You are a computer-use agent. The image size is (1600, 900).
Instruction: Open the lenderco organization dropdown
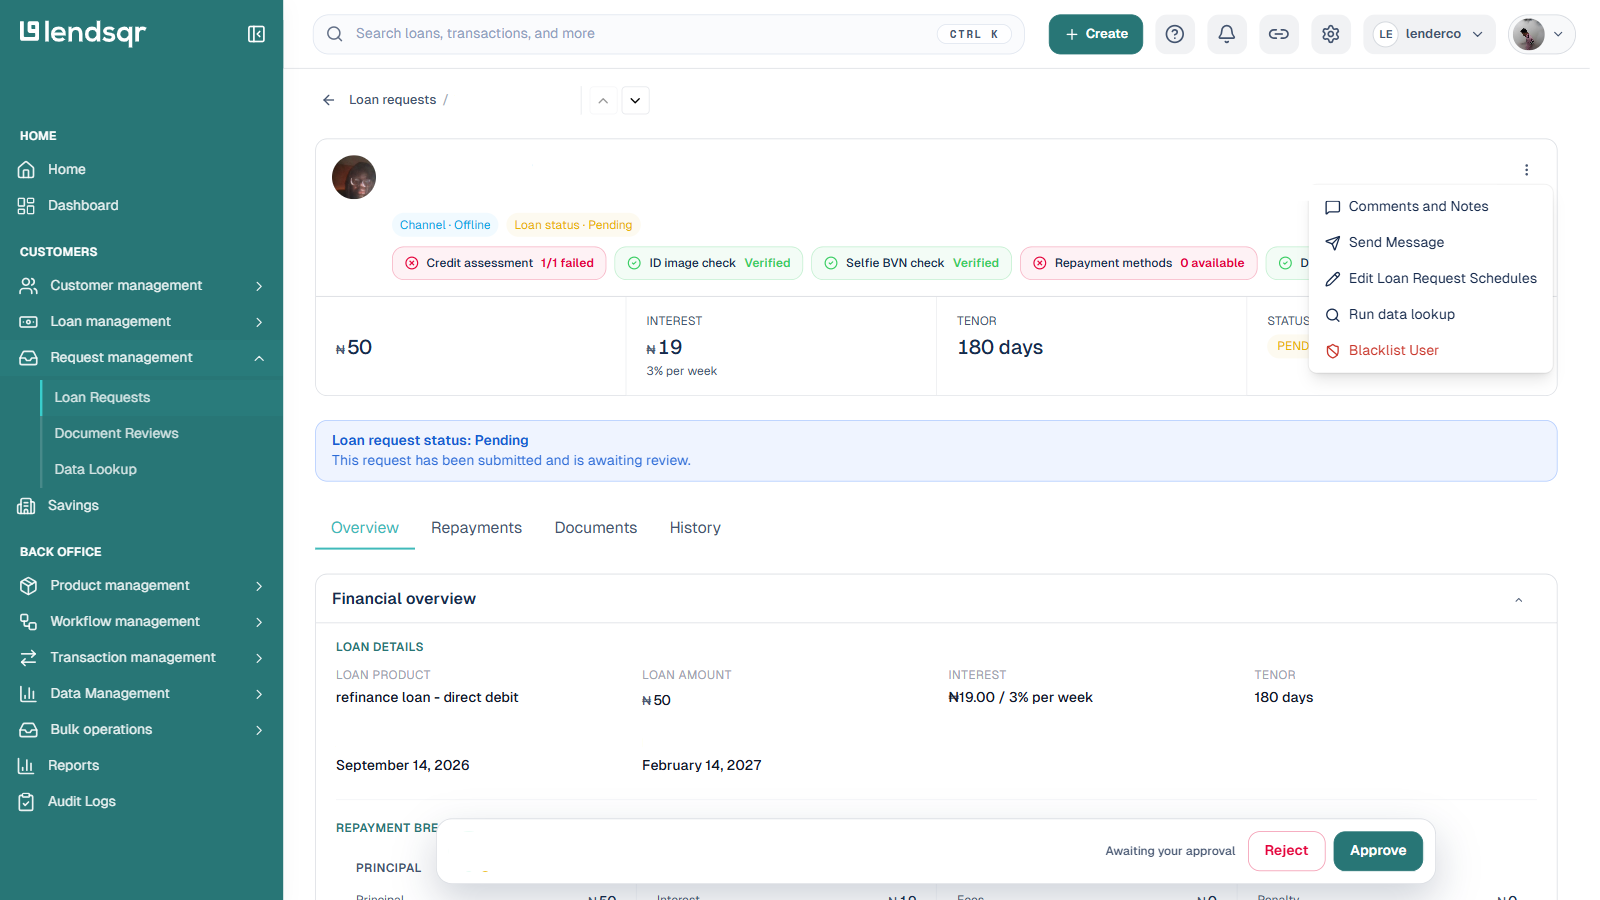(1429, 34)
